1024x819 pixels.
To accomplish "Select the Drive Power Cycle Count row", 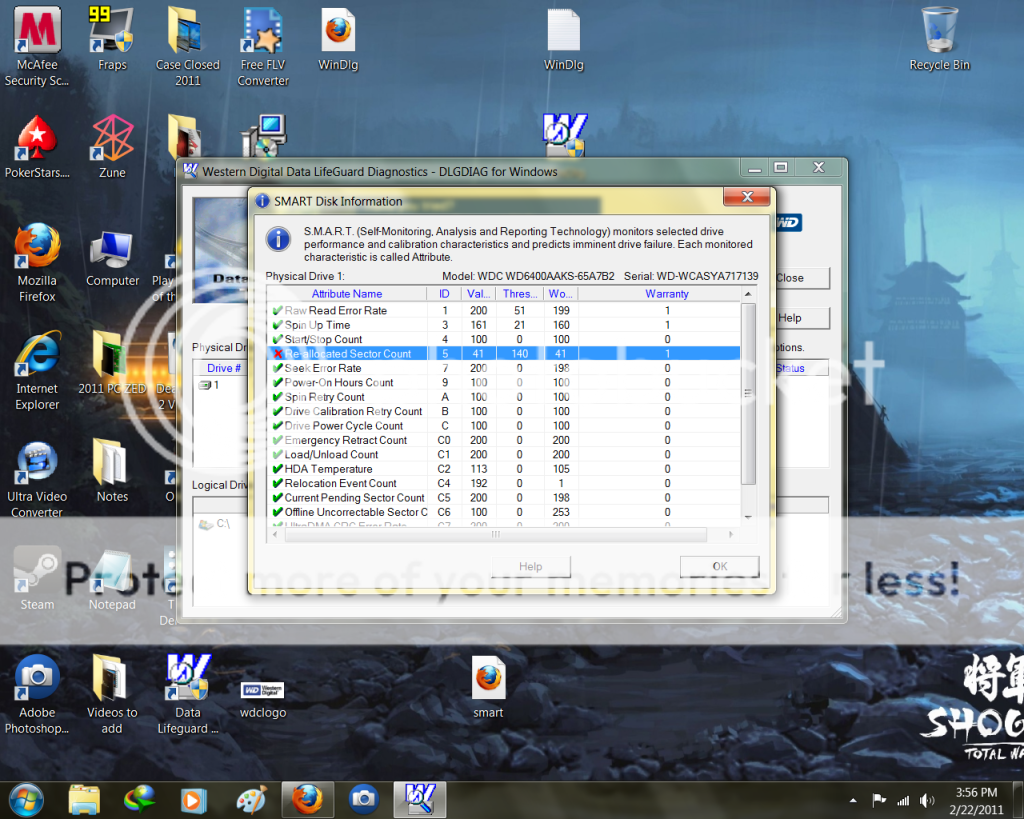I will (504, 426).
